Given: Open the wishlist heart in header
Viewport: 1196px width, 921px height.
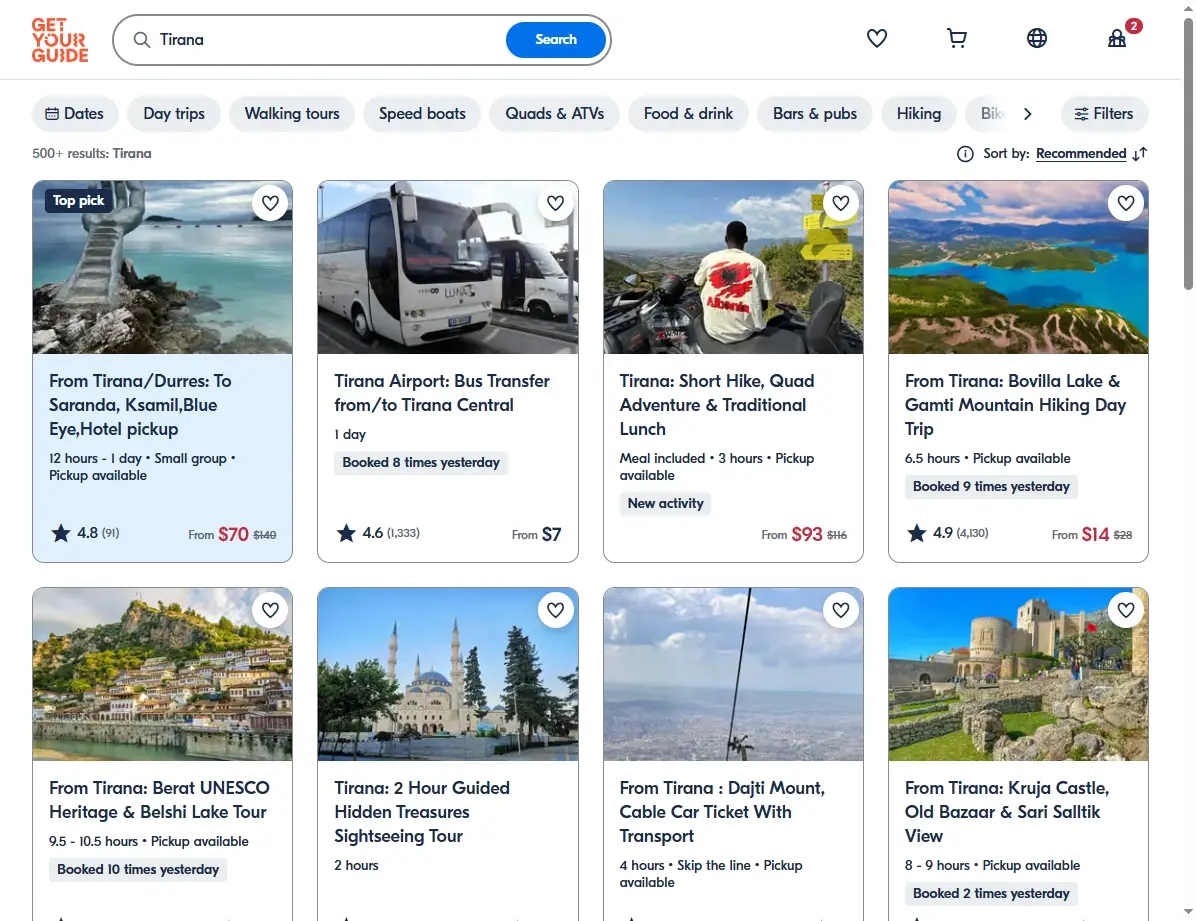Looking at the screenshot, I should pos(876,38).
